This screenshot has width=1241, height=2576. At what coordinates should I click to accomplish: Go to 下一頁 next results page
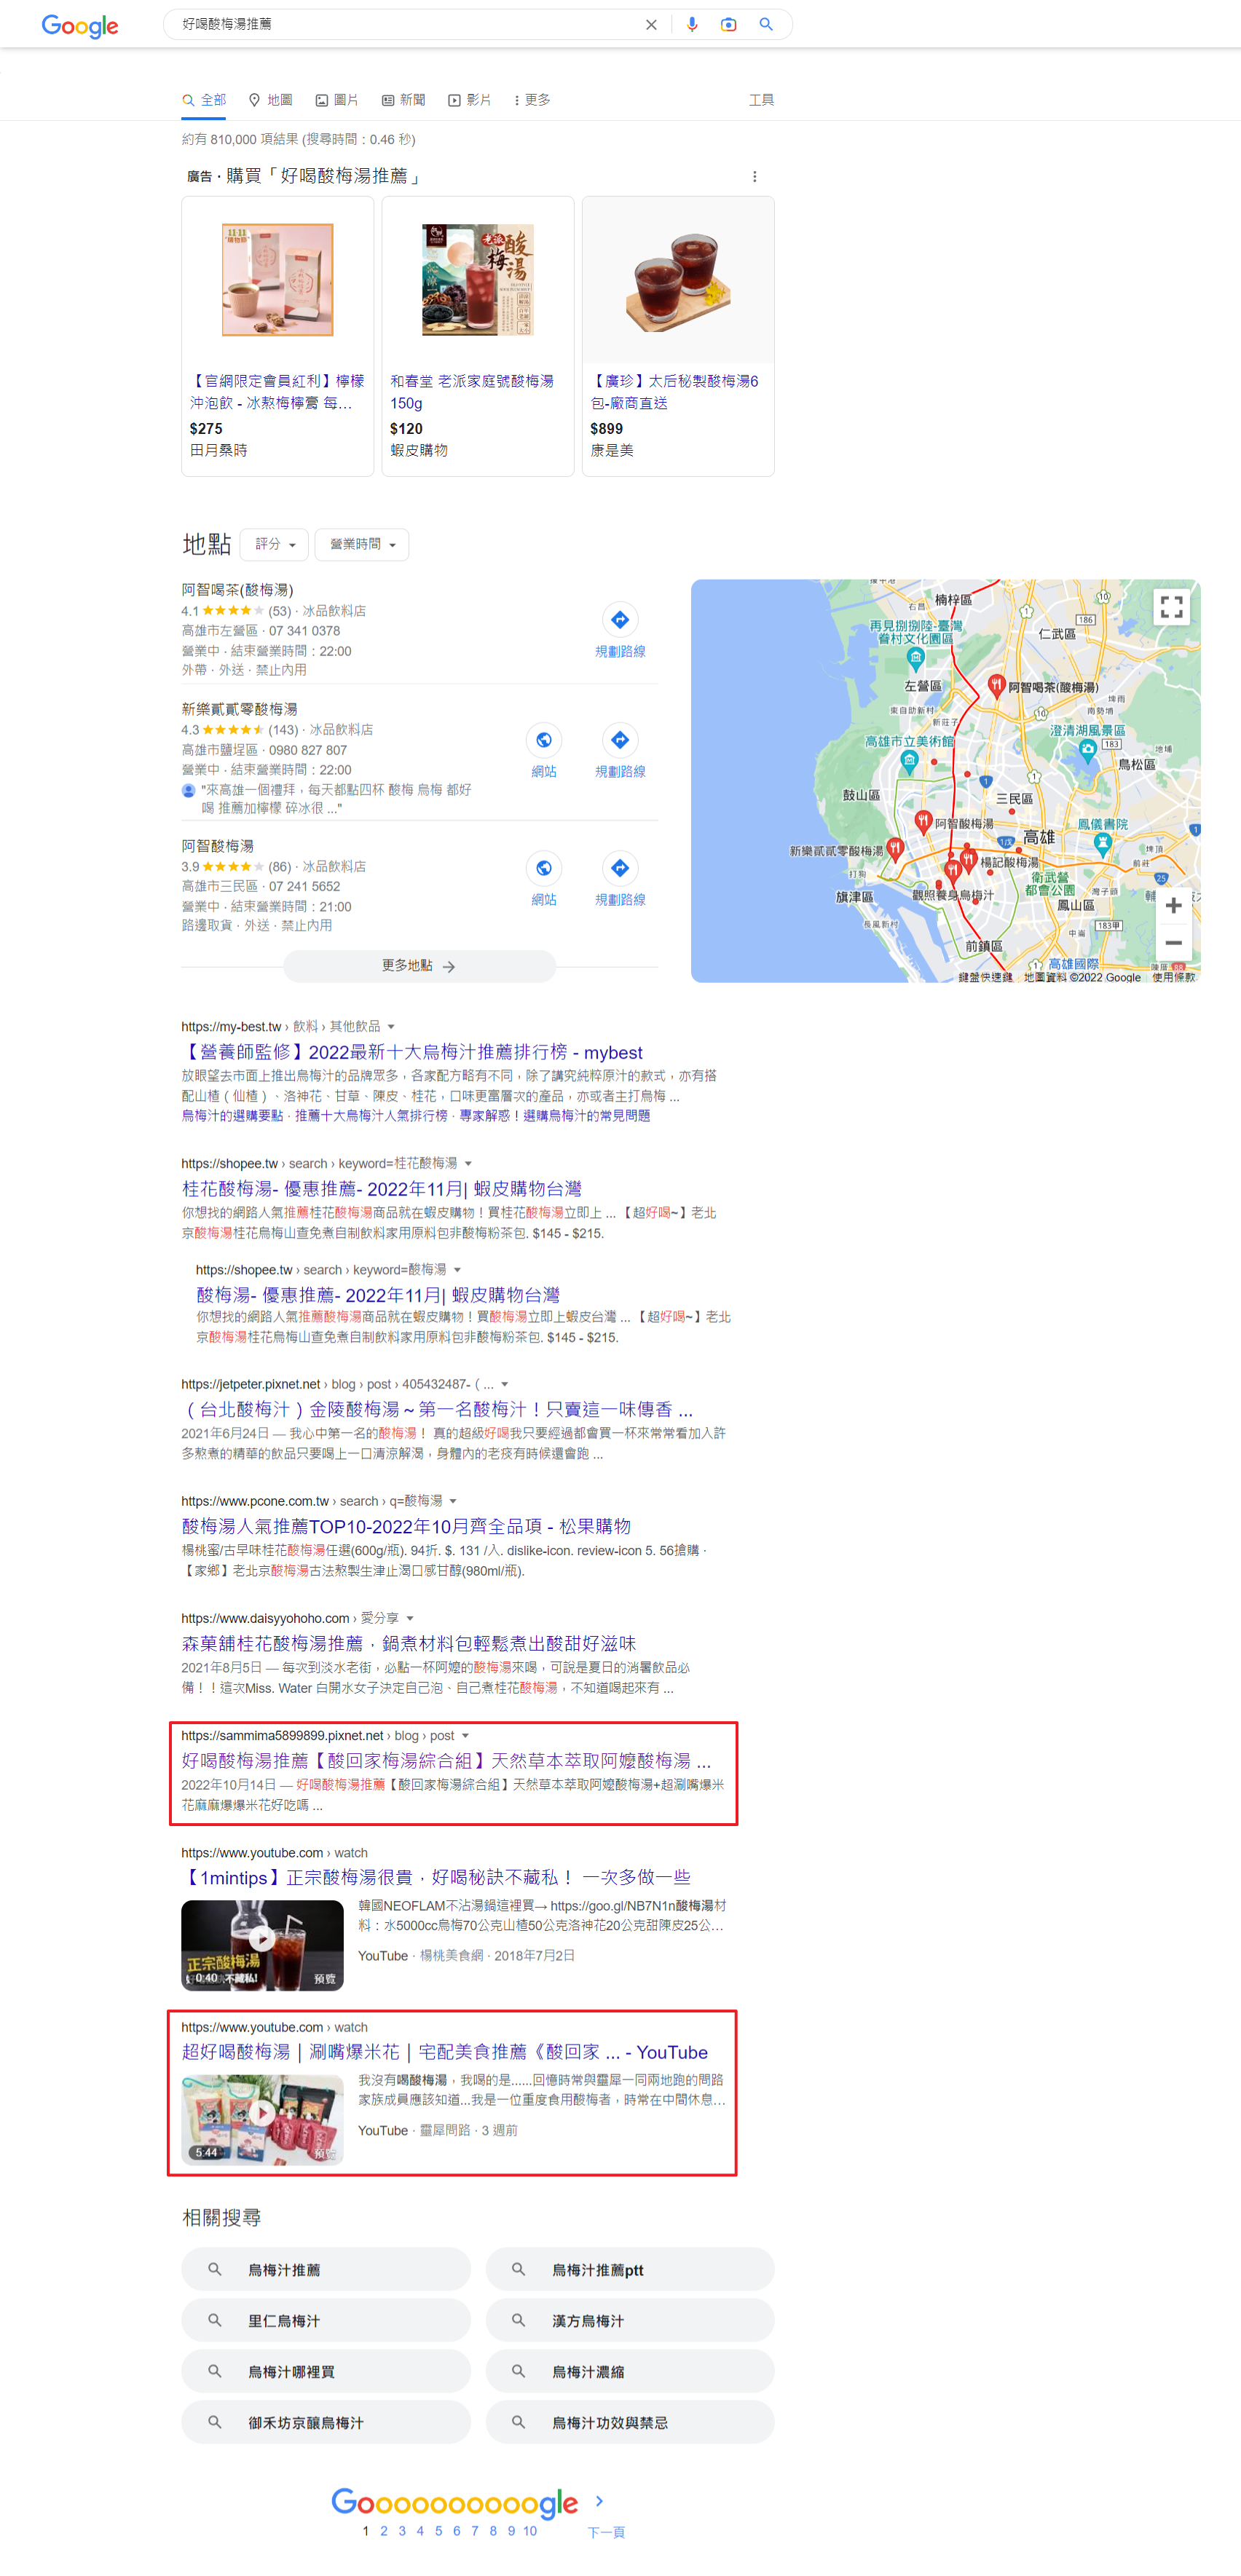tap(606, 2532)
